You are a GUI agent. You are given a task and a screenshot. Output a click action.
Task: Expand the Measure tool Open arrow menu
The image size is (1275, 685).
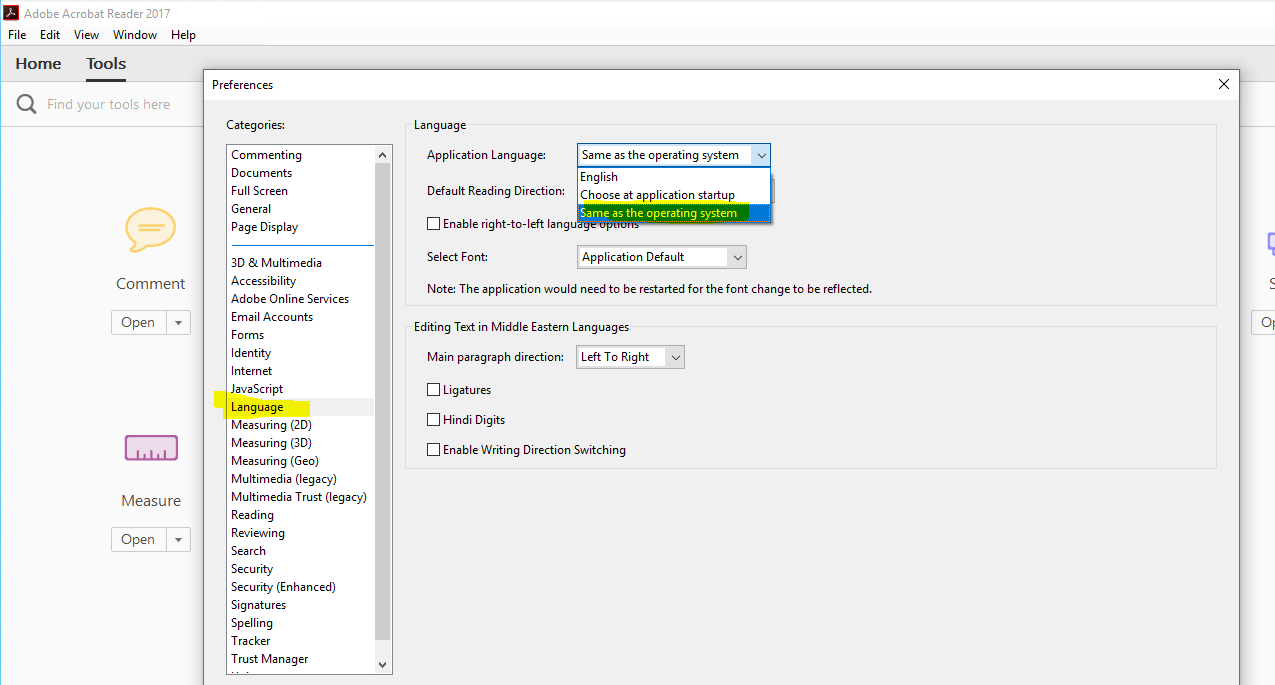[178, 539]
